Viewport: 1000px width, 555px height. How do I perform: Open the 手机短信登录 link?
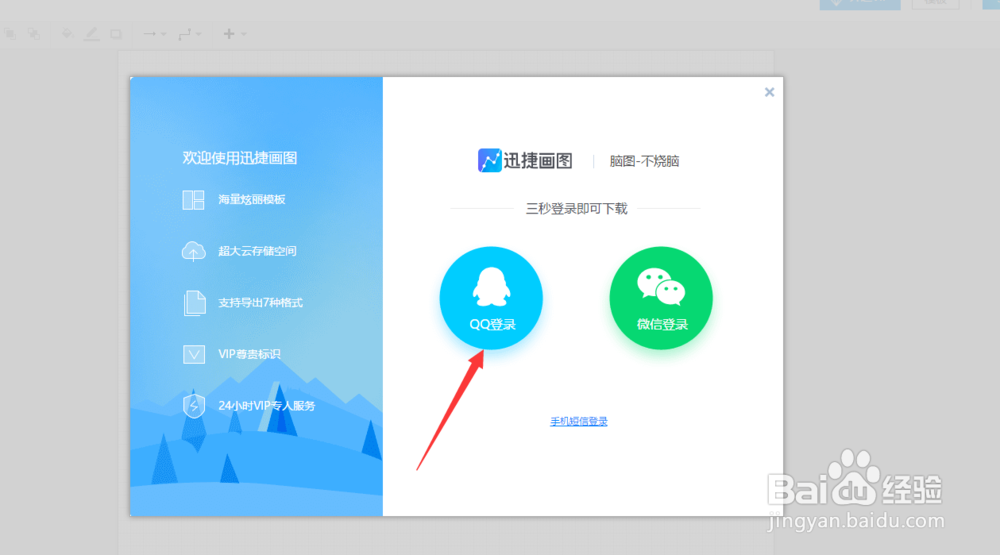point(578,421)
